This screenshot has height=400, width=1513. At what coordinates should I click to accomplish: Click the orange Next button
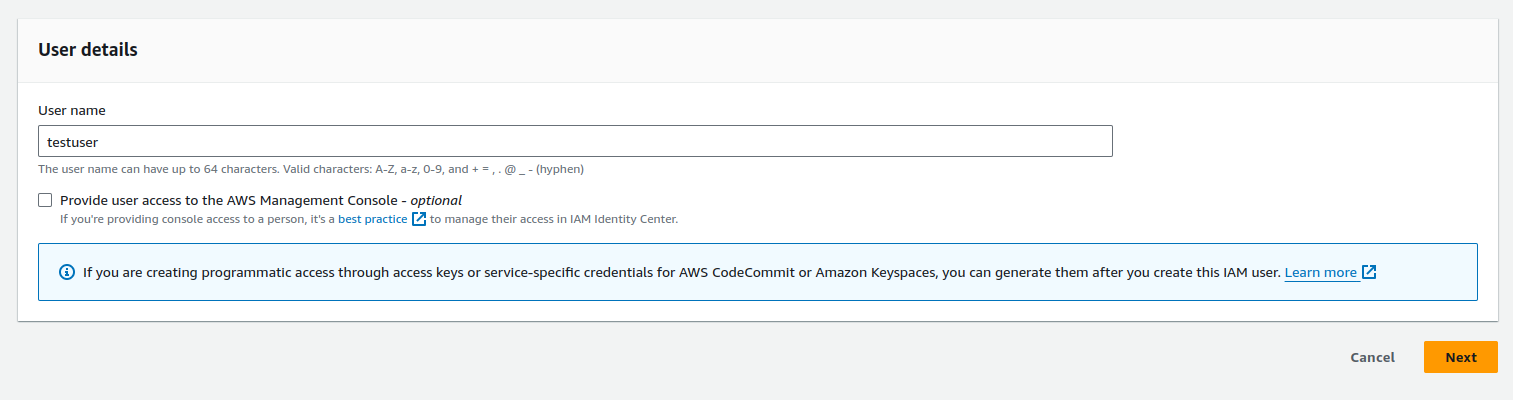1460,357
